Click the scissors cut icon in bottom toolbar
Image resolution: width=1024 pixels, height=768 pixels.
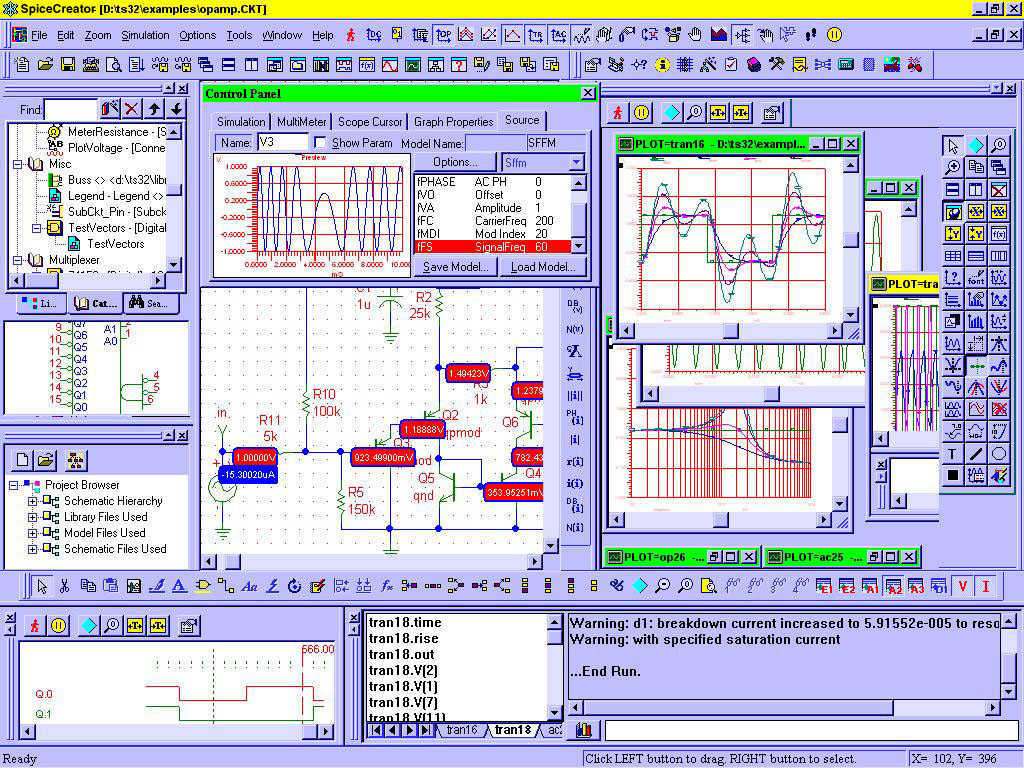64,586
